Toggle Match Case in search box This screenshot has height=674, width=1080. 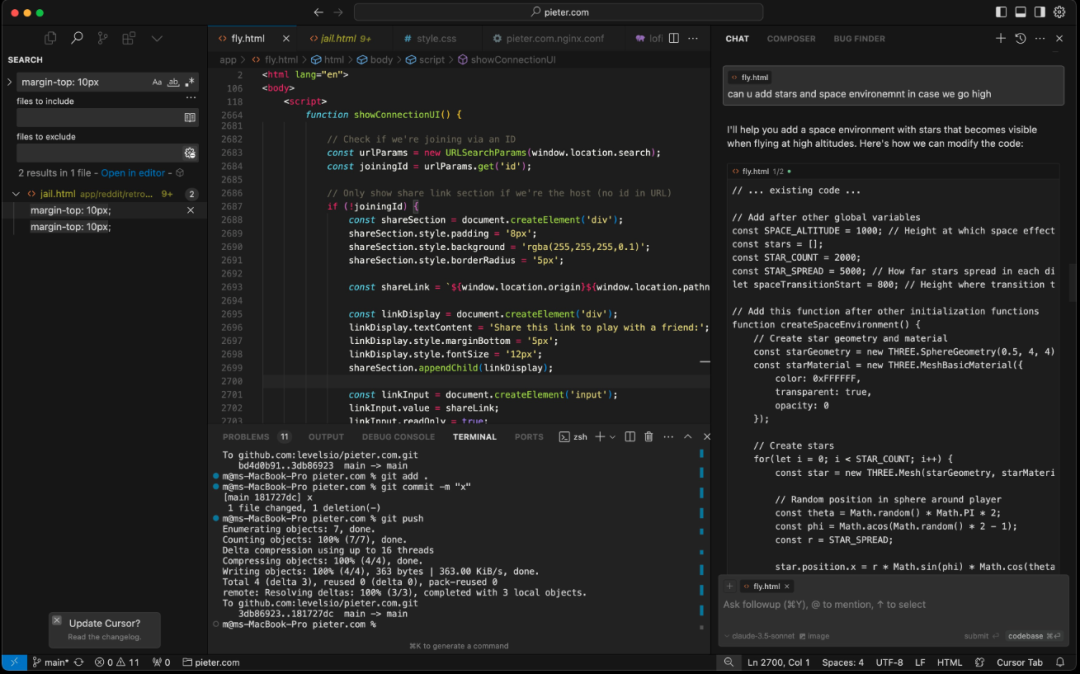[157, 82]
